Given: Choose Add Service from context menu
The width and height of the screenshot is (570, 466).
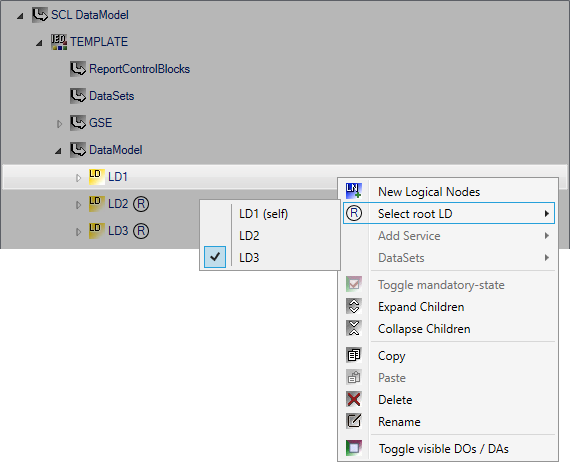Looking at the screenshot, I should coord(449,236).
